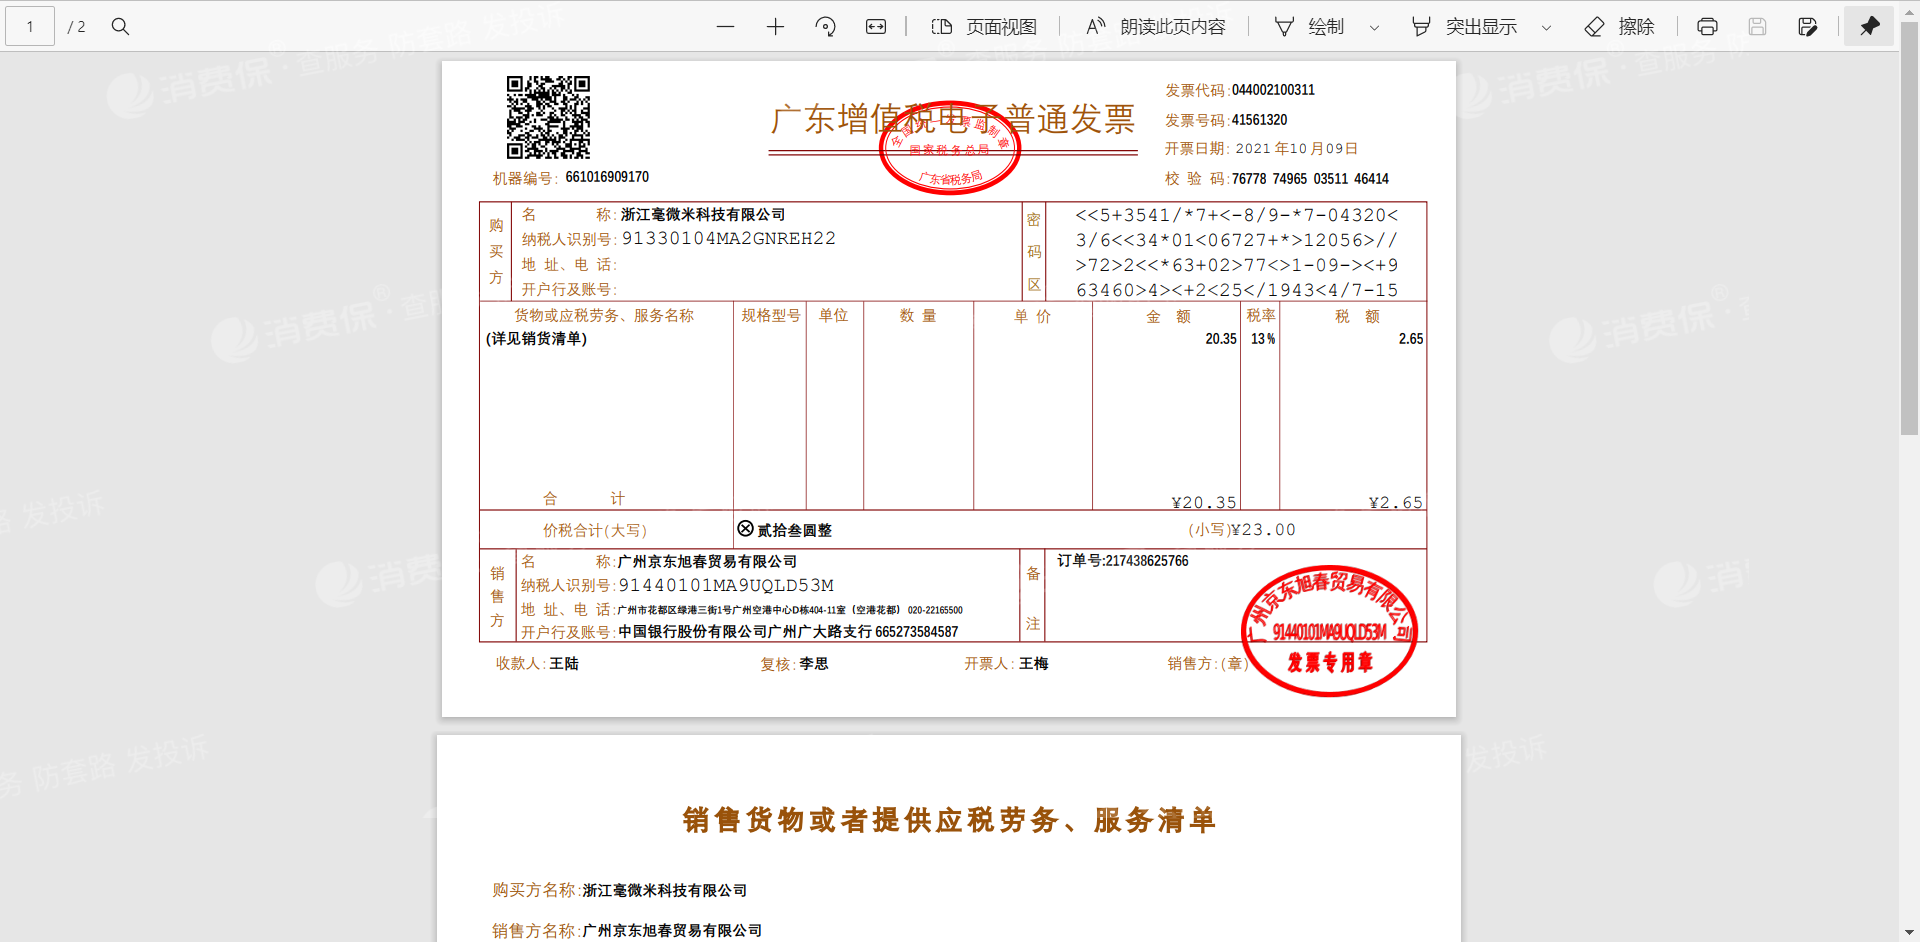This screenshot has width=1920, height=942.
Task: Click issuer name 王梅
Action: click(1034, 663)
